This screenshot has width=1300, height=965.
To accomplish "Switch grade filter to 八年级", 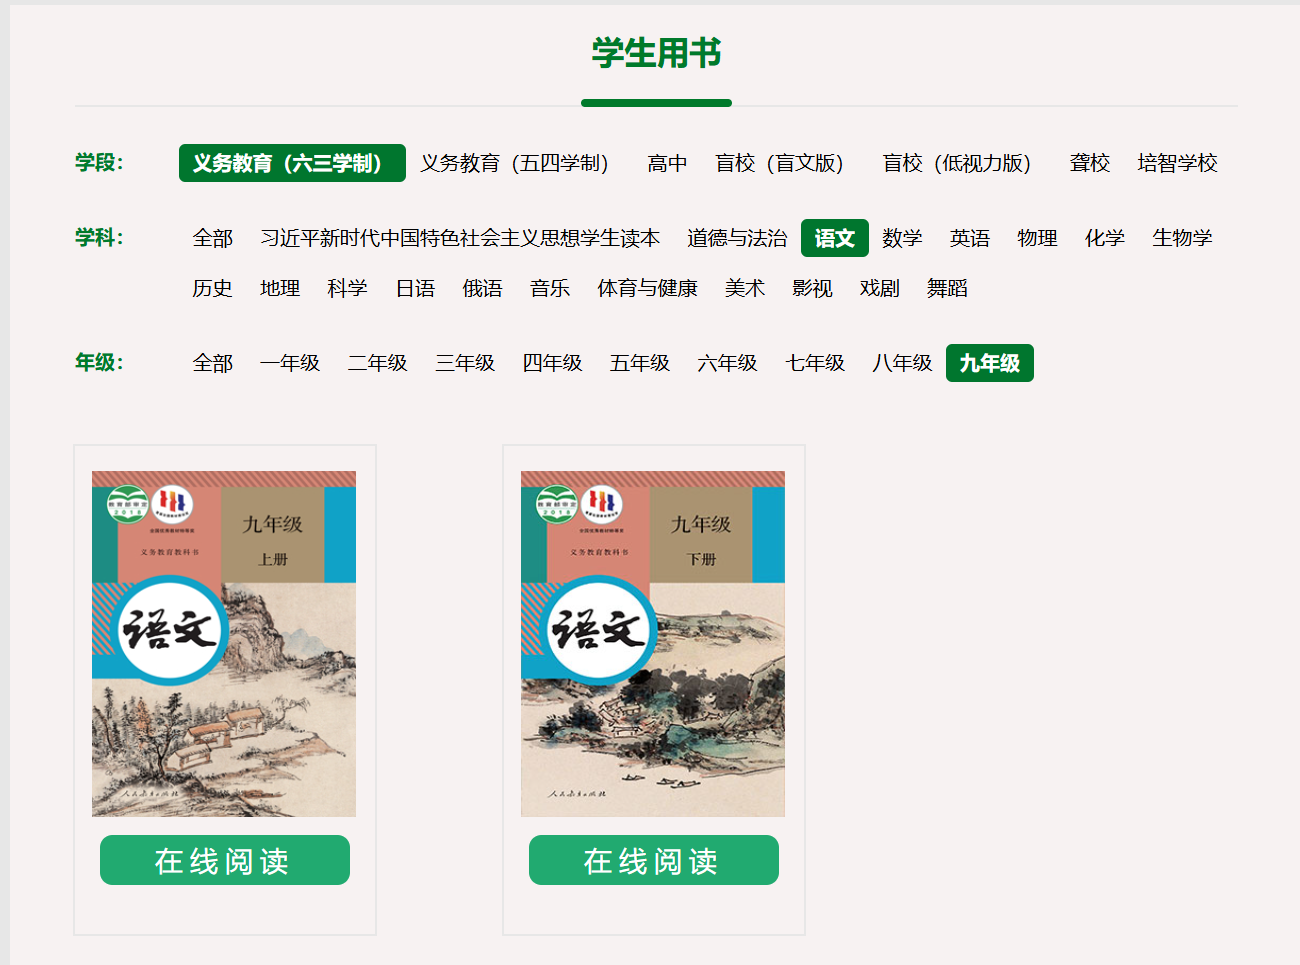I will pos(902,363).
